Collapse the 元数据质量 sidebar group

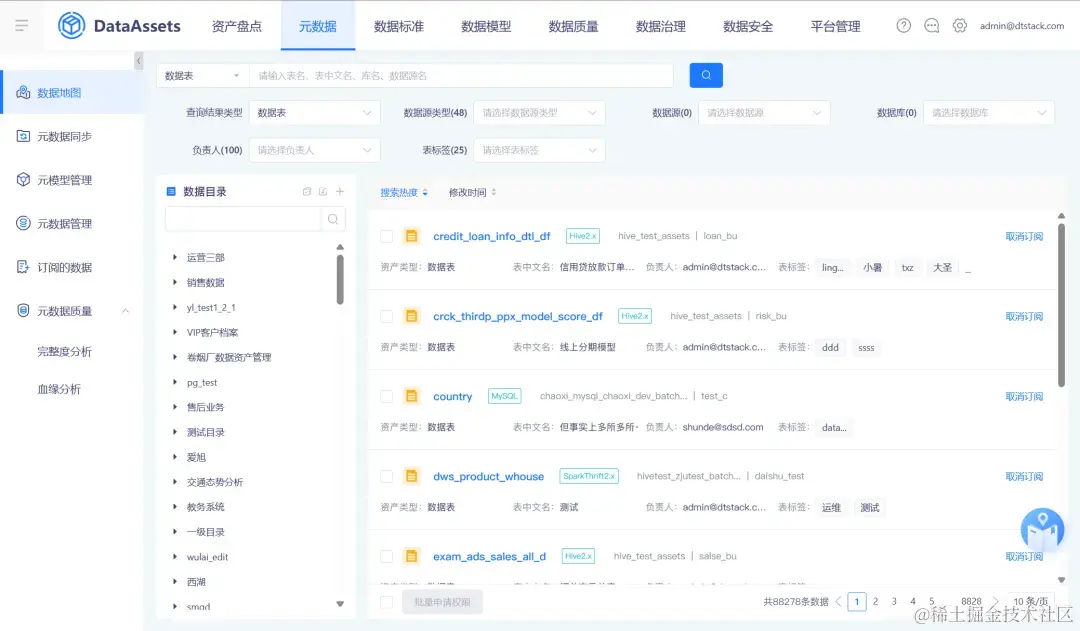coord(125,311)
